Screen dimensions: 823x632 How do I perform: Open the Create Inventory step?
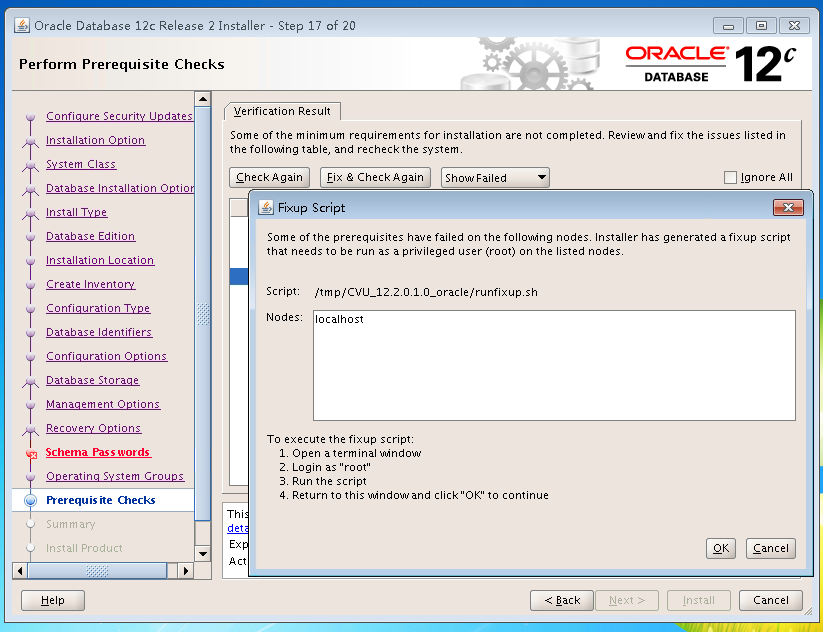[x=90, y=284]
